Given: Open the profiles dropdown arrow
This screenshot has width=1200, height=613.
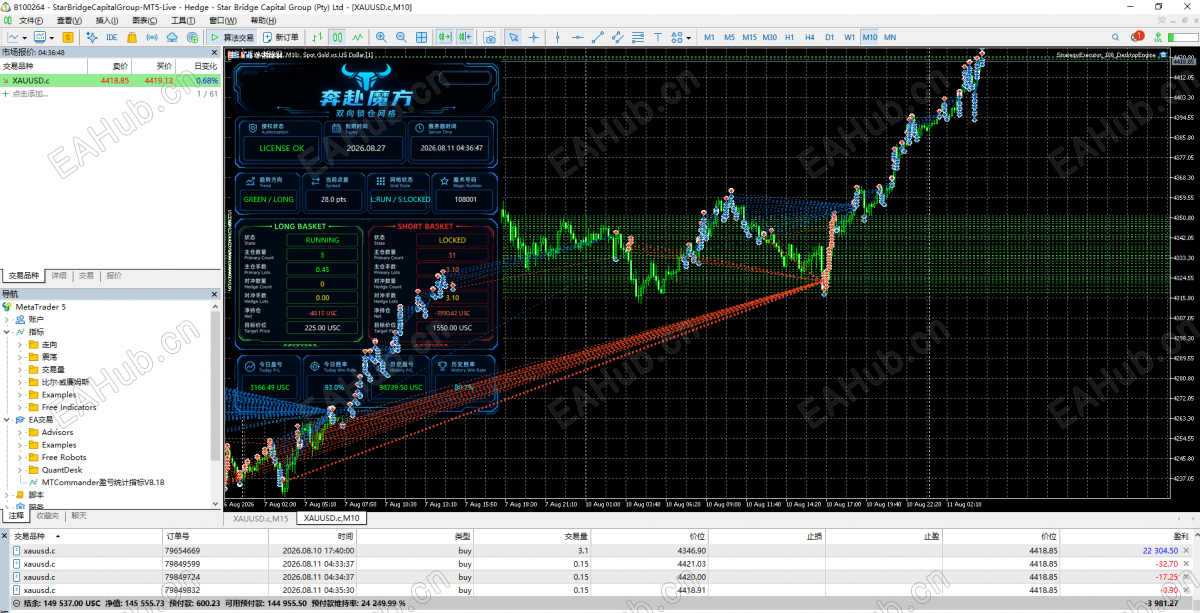Looking at the screenshot, I should pyautogui.click(x=51, y=37).
